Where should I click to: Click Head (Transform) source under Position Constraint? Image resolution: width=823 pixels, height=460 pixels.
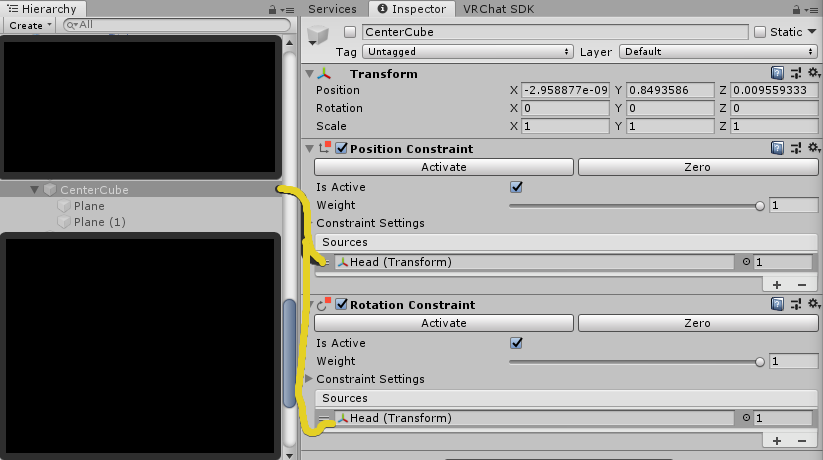click(x=534, y=262)
